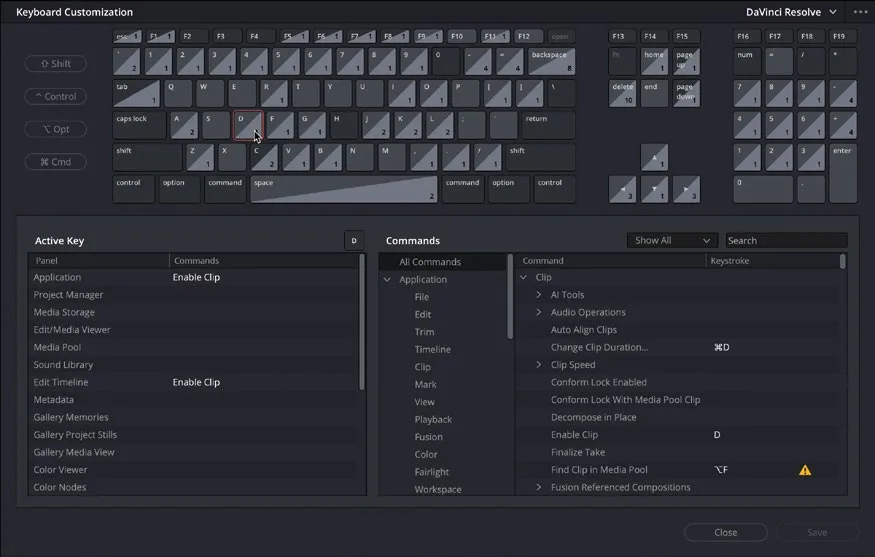Image resolution: width=875 pixels, height=557 pixels.
Task: Select the Playback category
Action: pos(433,419)
